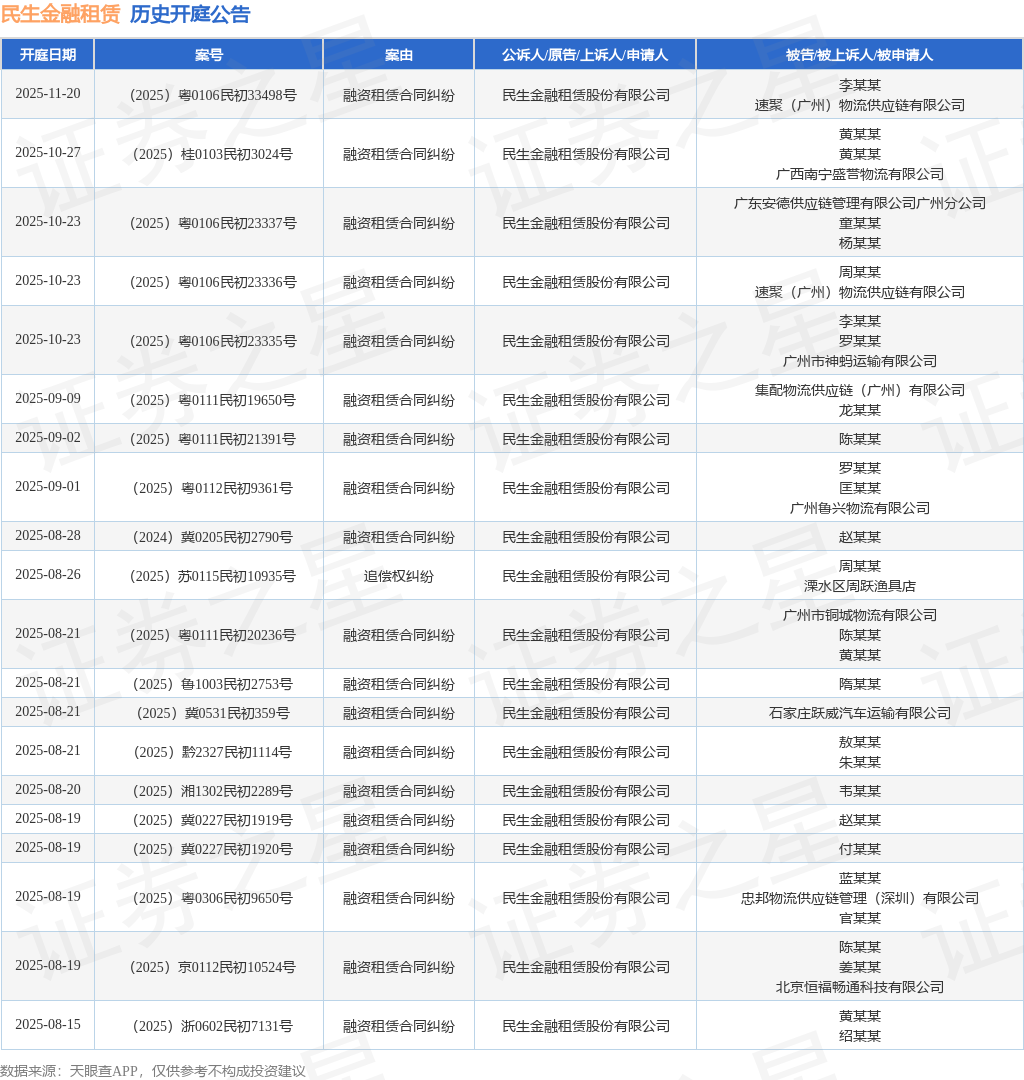Select the 公诉人/原告/上诉人/申请人 header
The height and width of the screenshot is (1080, 1024).
(585, 54)
